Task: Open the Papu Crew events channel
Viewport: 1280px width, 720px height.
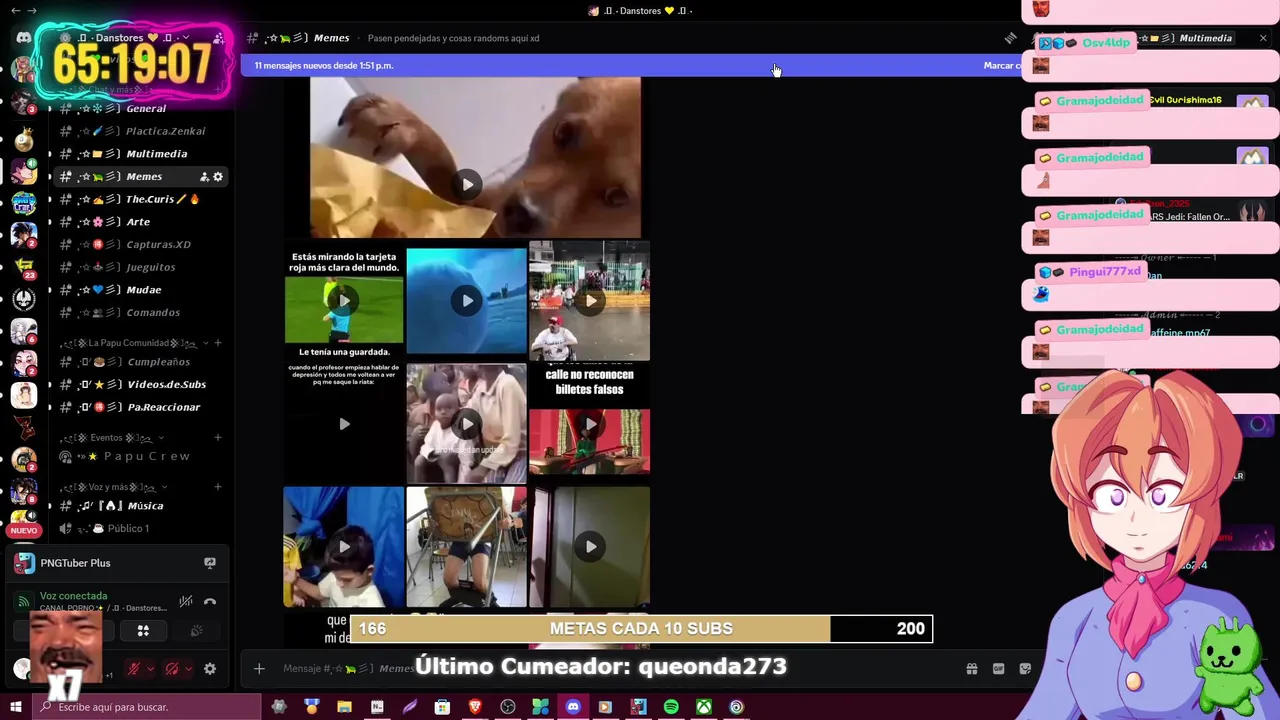Action: tap(142, 457)
